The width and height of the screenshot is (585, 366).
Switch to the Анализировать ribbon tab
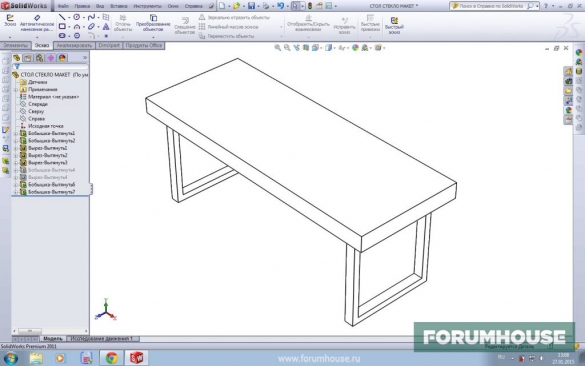pos(74,46)
